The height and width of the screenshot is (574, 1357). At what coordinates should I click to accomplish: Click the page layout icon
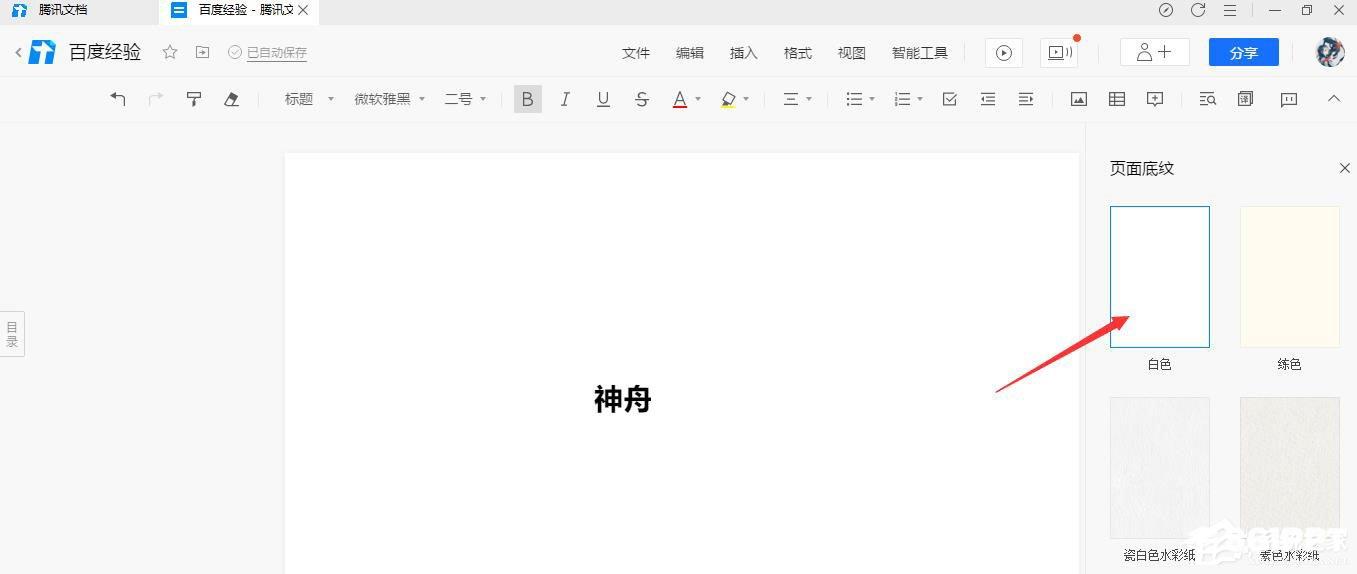coord(1246,99)
